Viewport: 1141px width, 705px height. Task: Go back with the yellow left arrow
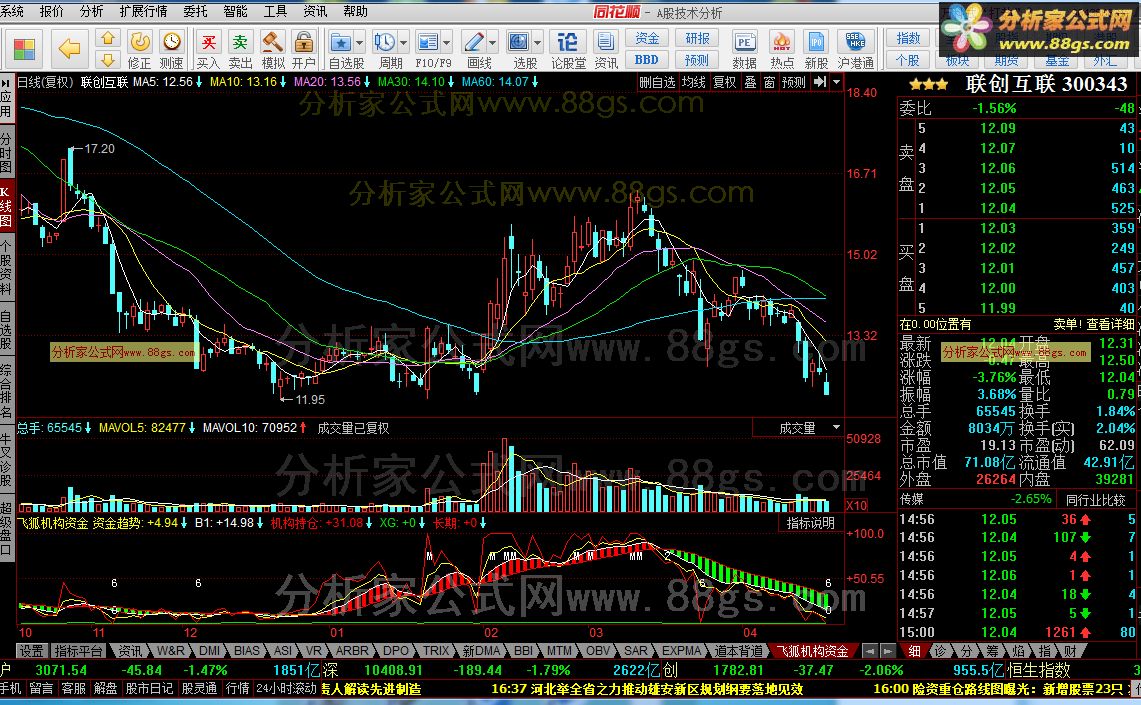pos(69,49)
